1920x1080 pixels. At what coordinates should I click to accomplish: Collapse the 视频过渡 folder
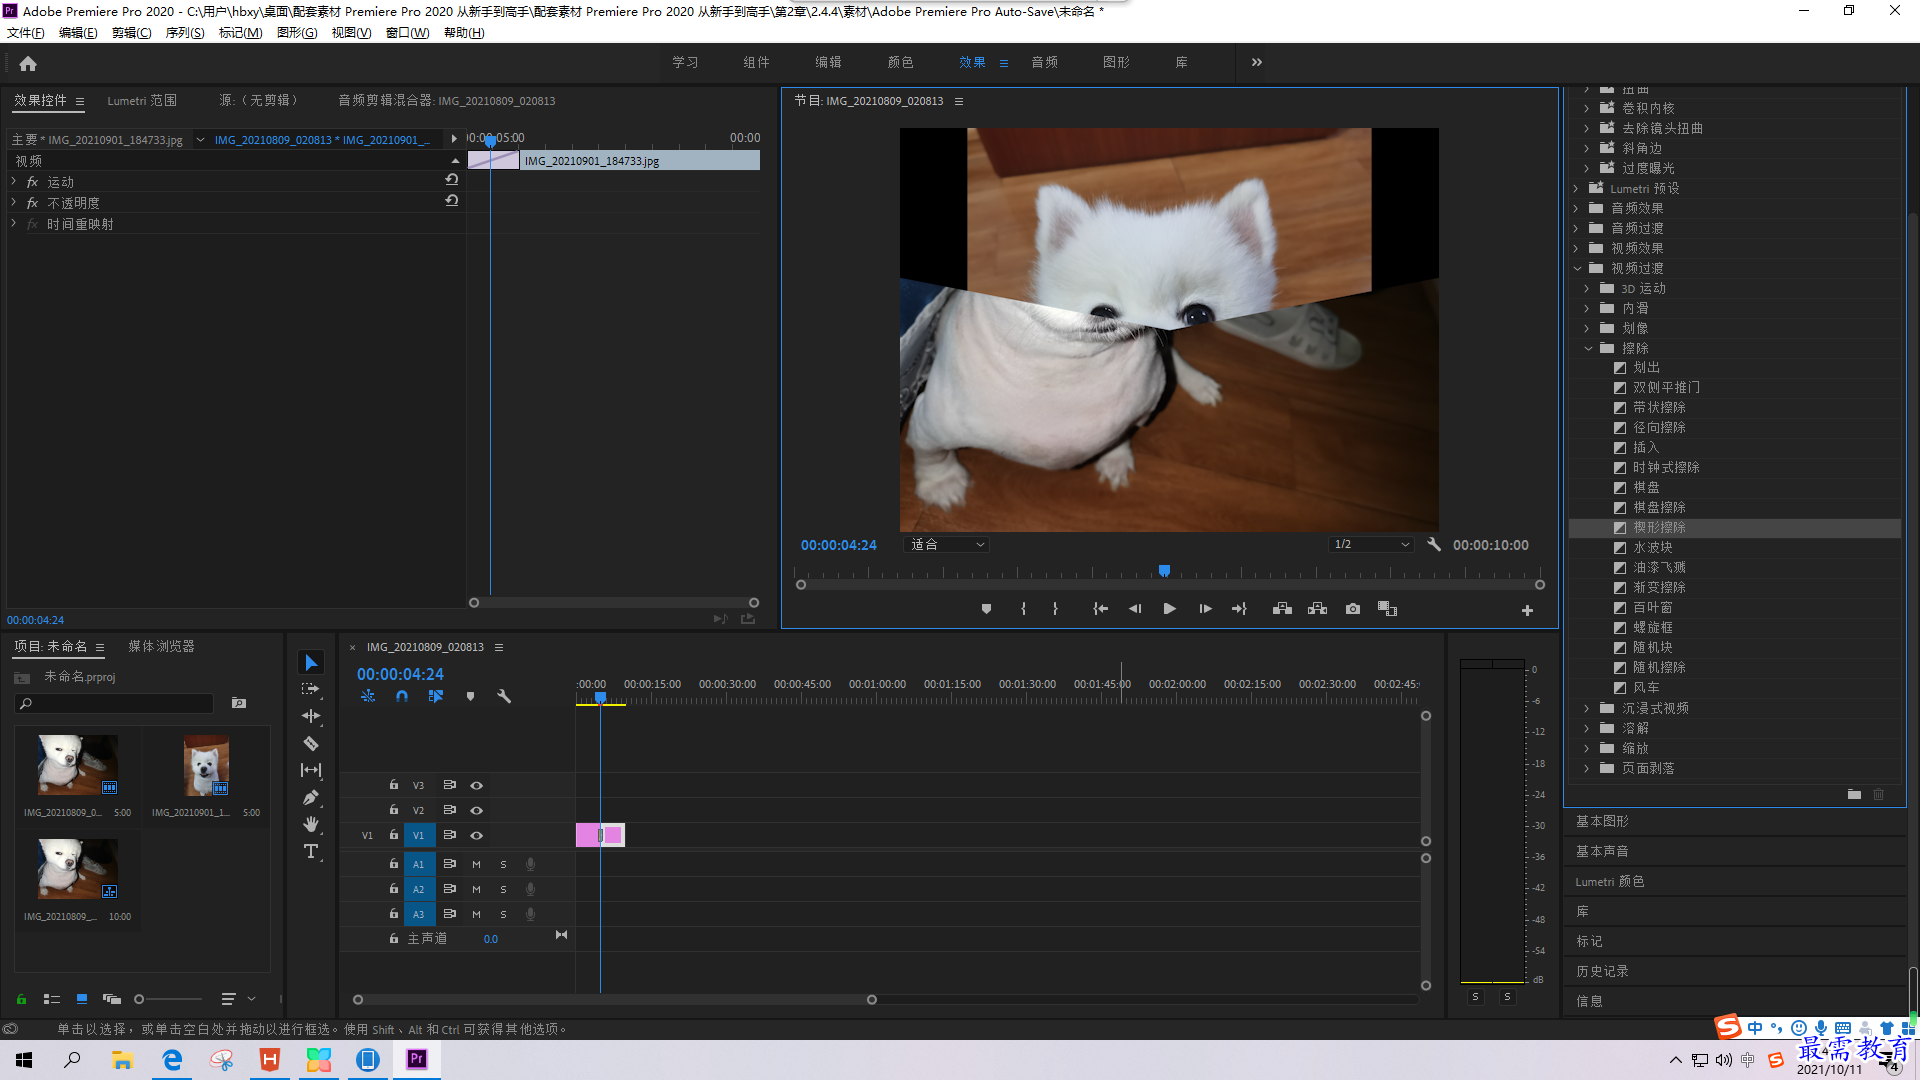pyautogui.click(x=1577, y=268)
